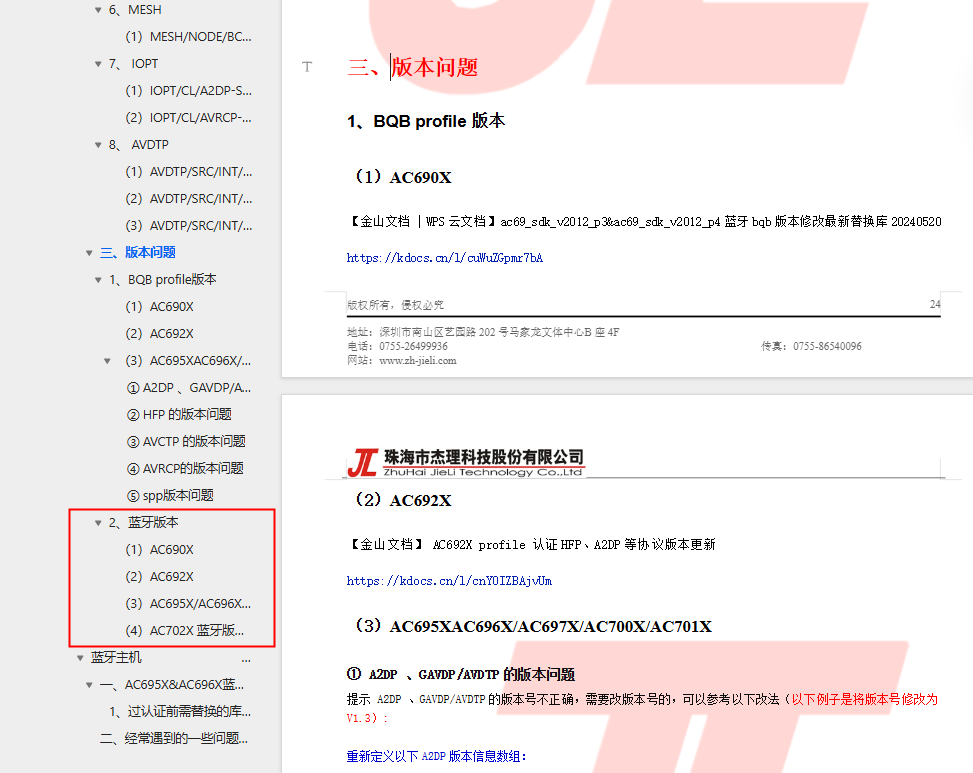The image size is (973, 773).
Task: Go to (1) IOPT/CL/A2DP-S outline entry
Action: click(189, 91)
